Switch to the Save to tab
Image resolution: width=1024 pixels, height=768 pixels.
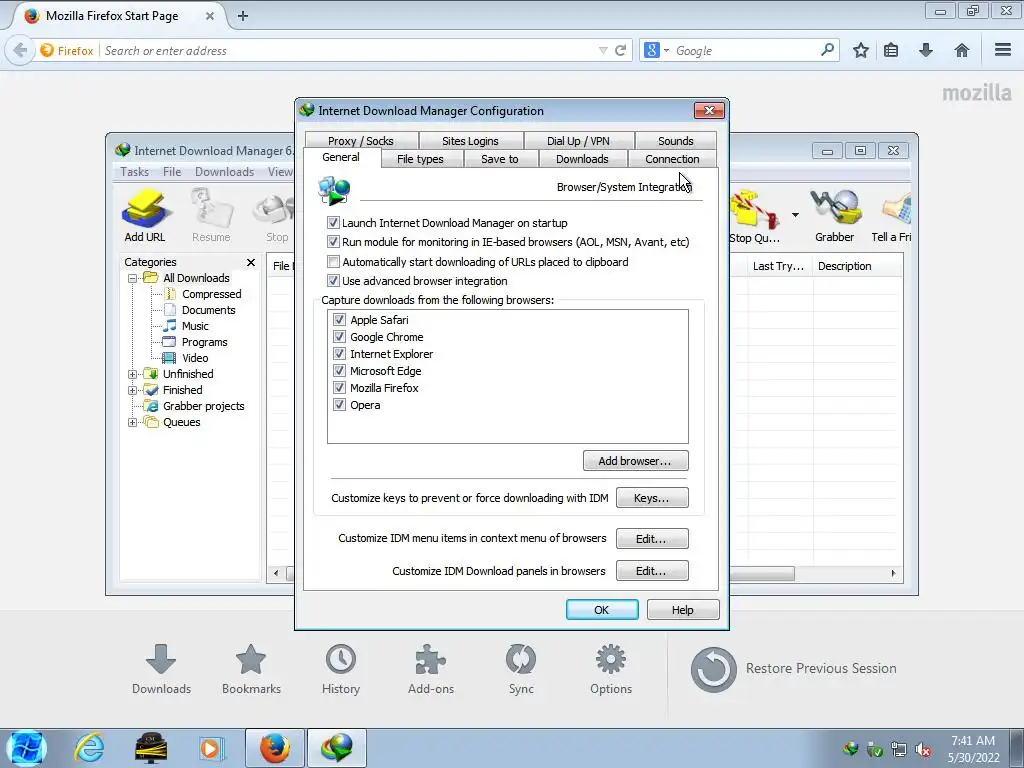tap(500, 159)
